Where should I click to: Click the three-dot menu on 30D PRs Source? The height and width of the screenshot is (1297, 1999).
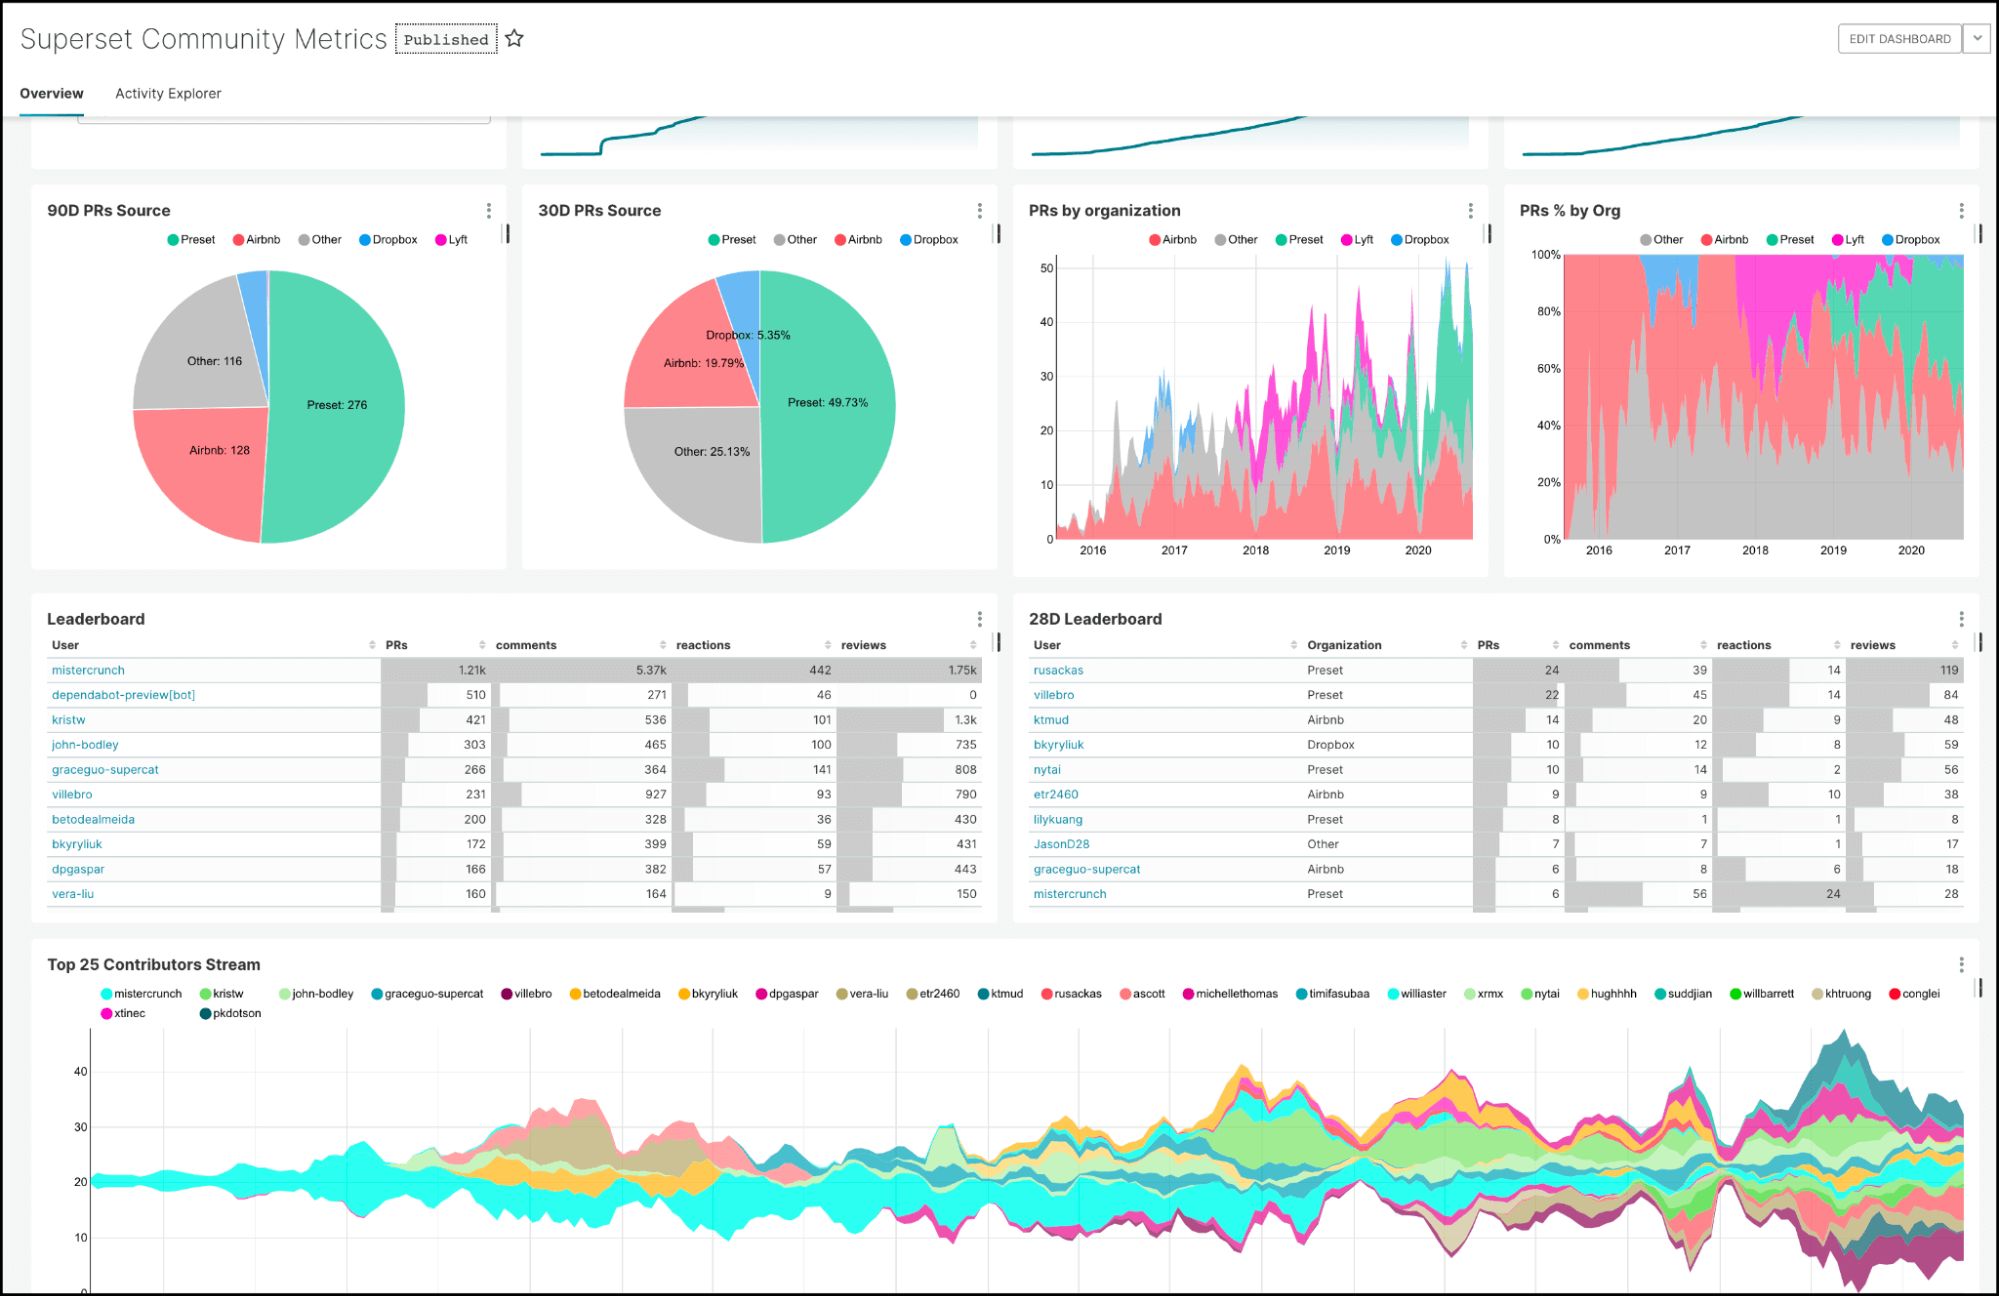click(x=982, y=210)
